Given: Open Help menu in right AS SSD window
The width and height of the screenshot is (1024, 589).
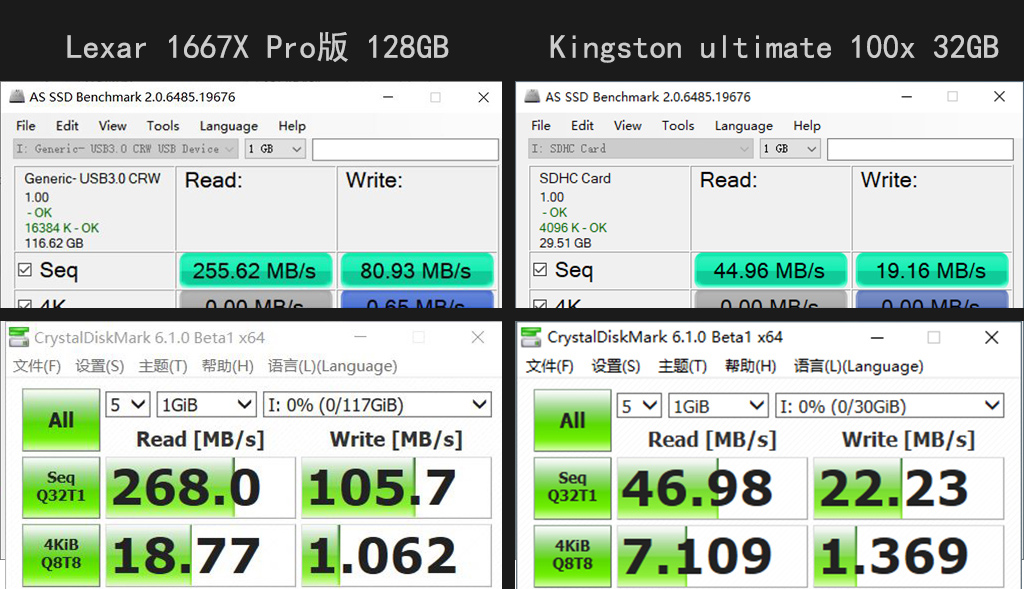Looking at the screenshot, I should pos(807,126).
